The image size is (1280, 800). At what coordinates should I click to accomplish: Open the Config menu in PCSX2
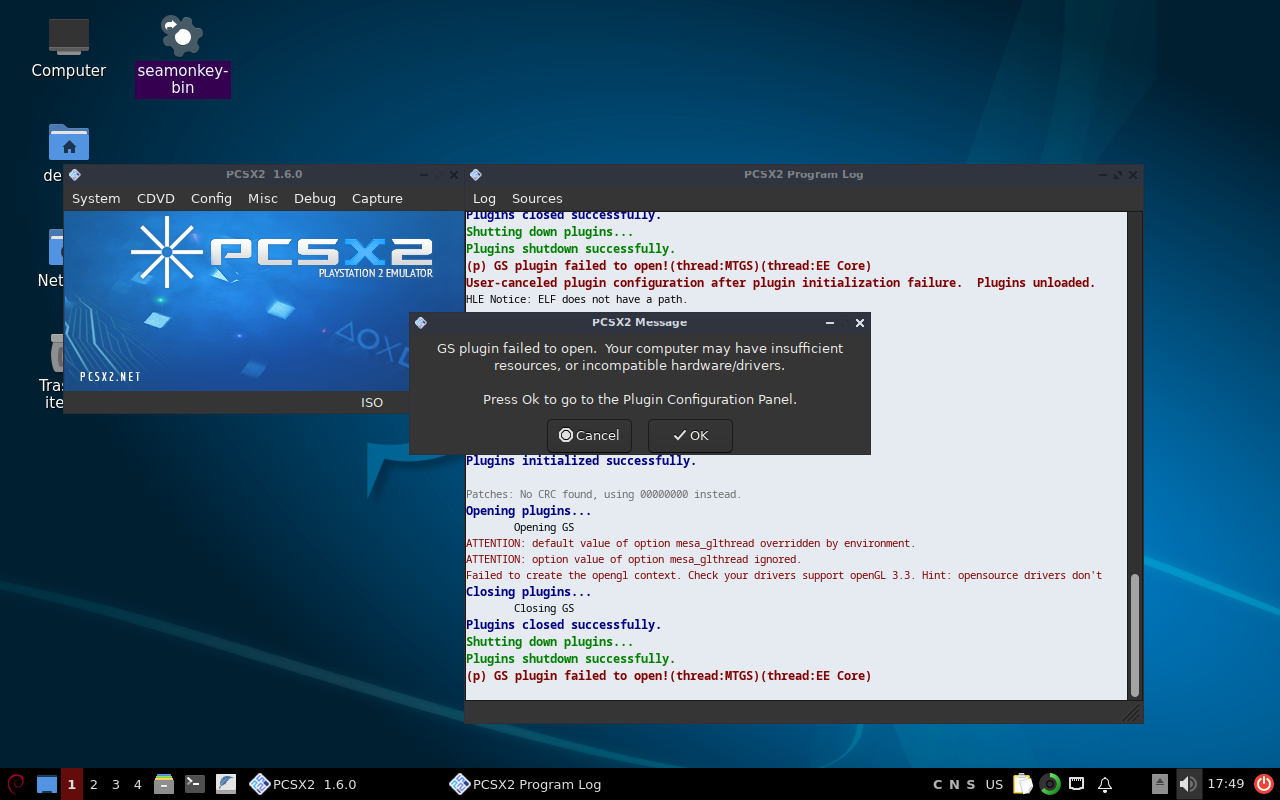[211, 199]
